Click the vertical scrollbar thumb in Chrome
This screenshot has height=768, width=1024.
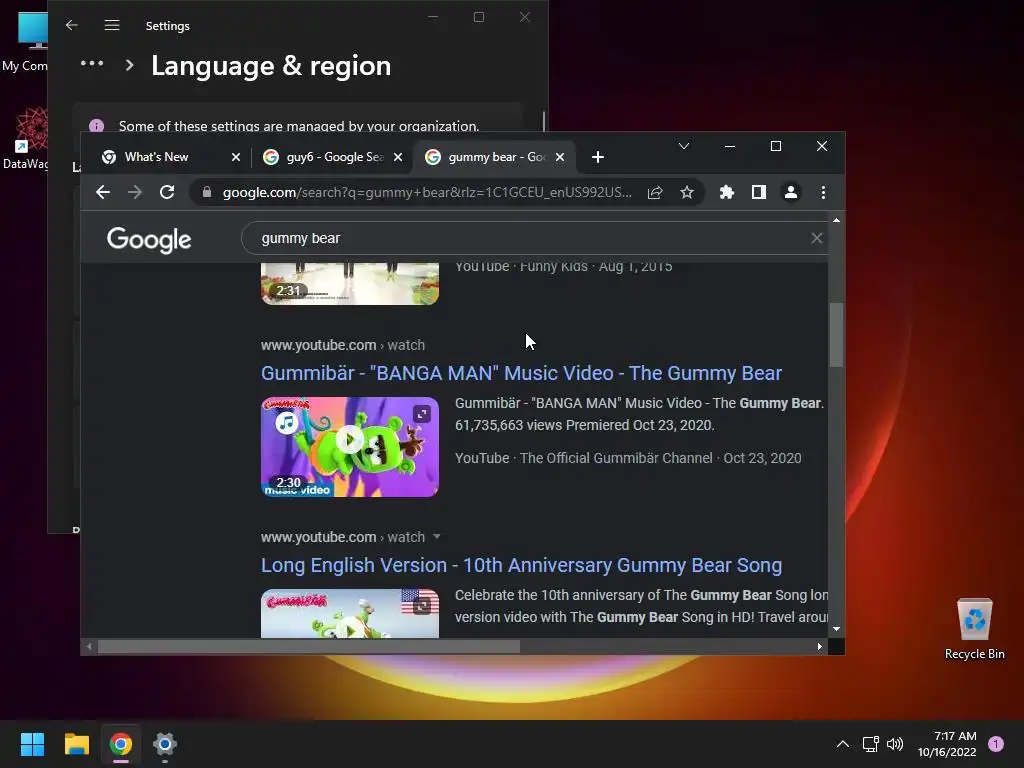point(836,334)
